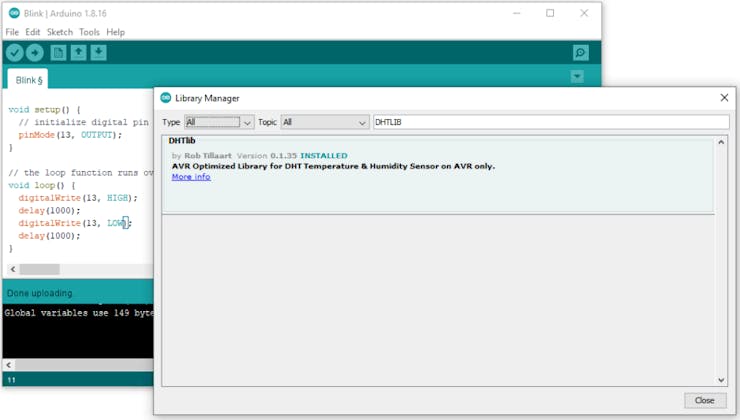Click the 'by Rob Tillaart' author text
This screenshot has width=740, height=420.
pos(202,156)
